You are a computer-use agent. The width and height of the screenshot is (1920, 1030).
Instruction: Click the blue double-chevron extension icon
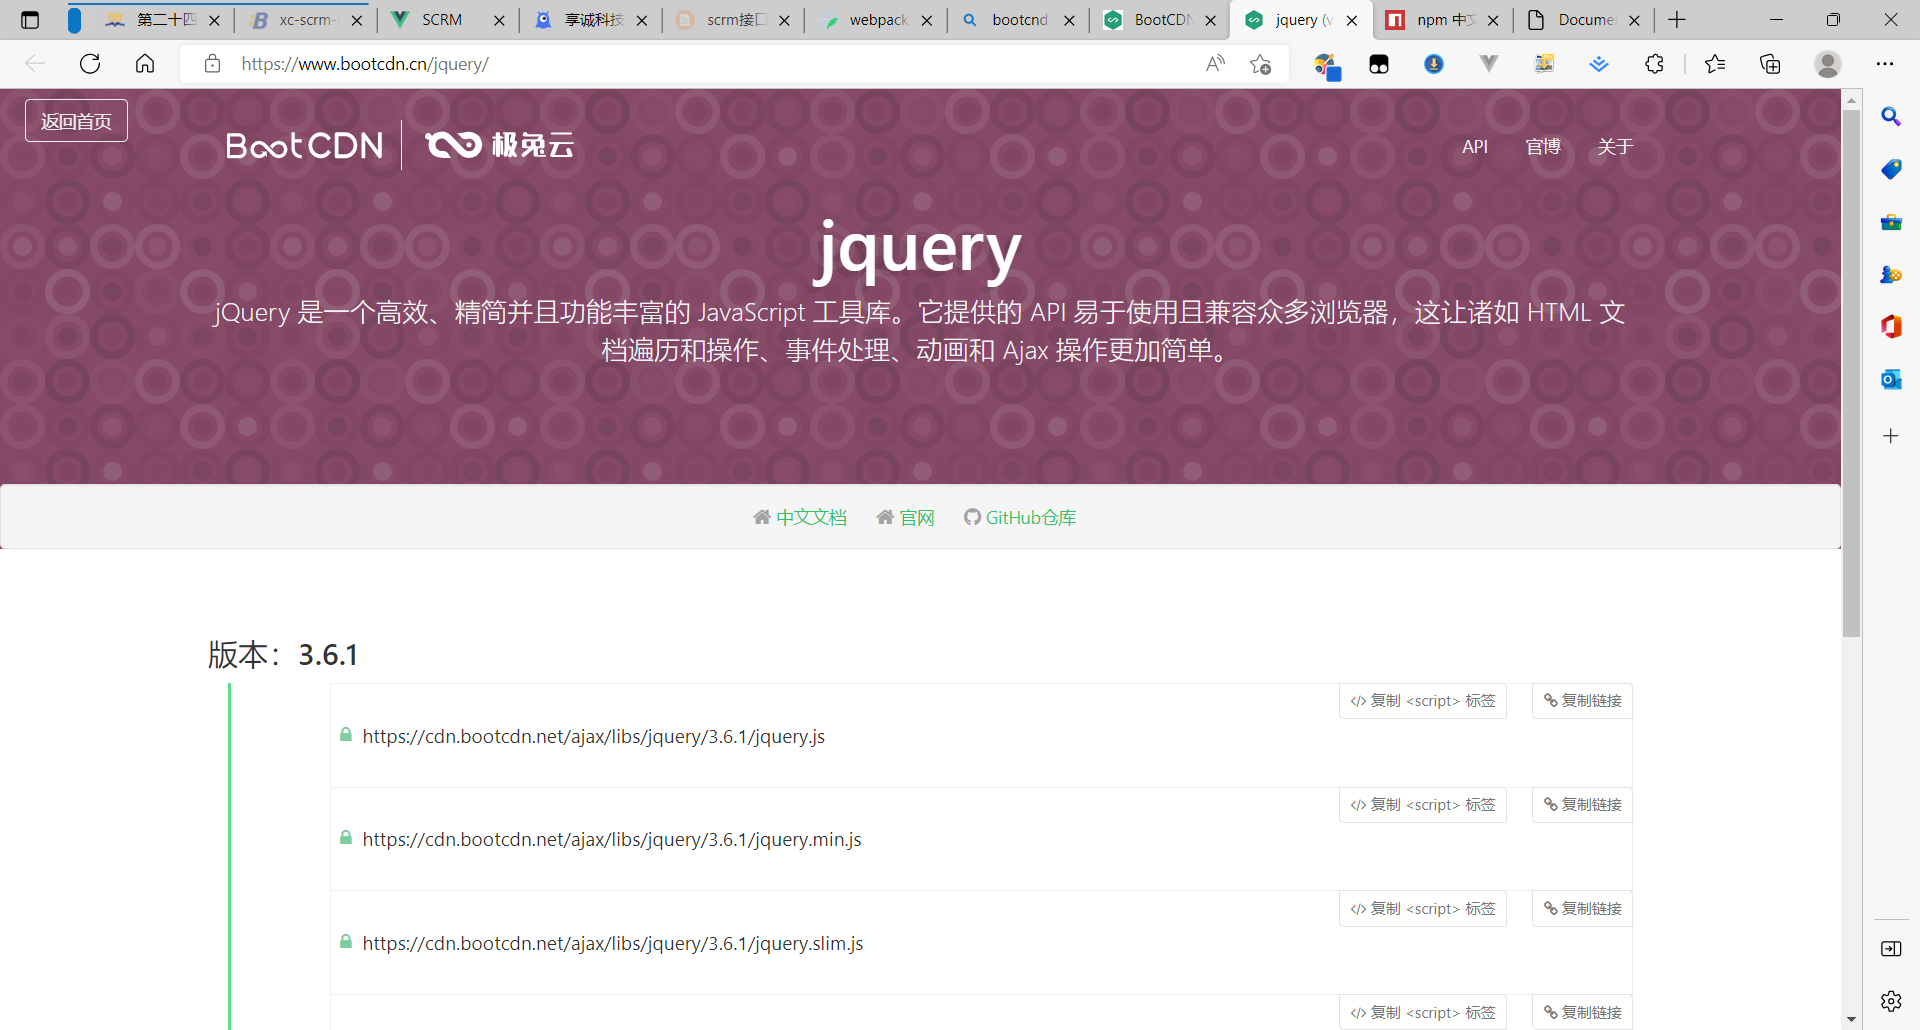[x=1599, y=64]
